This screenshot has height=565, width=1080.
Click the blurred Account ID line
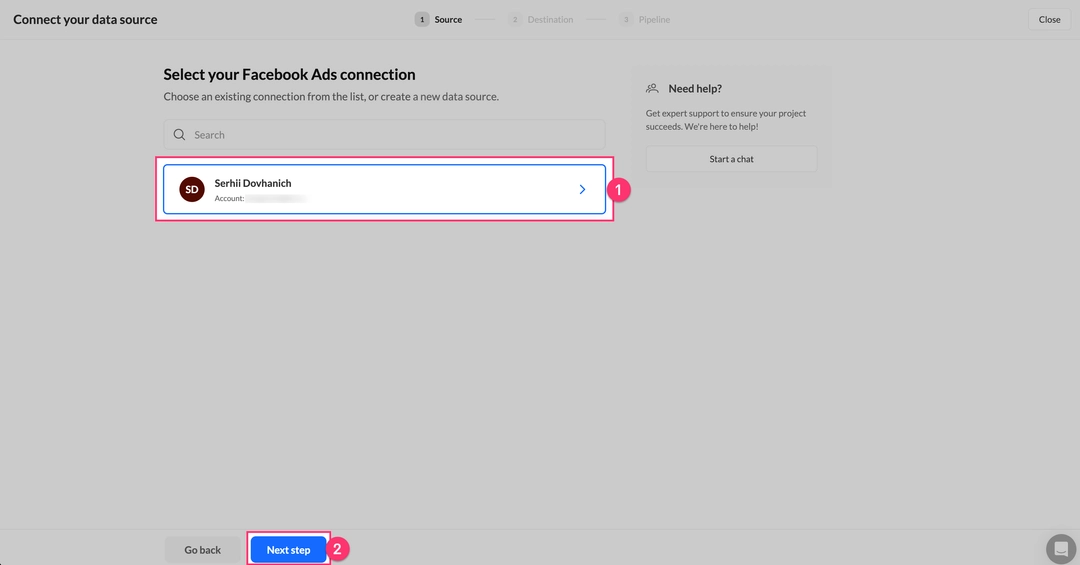coord(275,199)
